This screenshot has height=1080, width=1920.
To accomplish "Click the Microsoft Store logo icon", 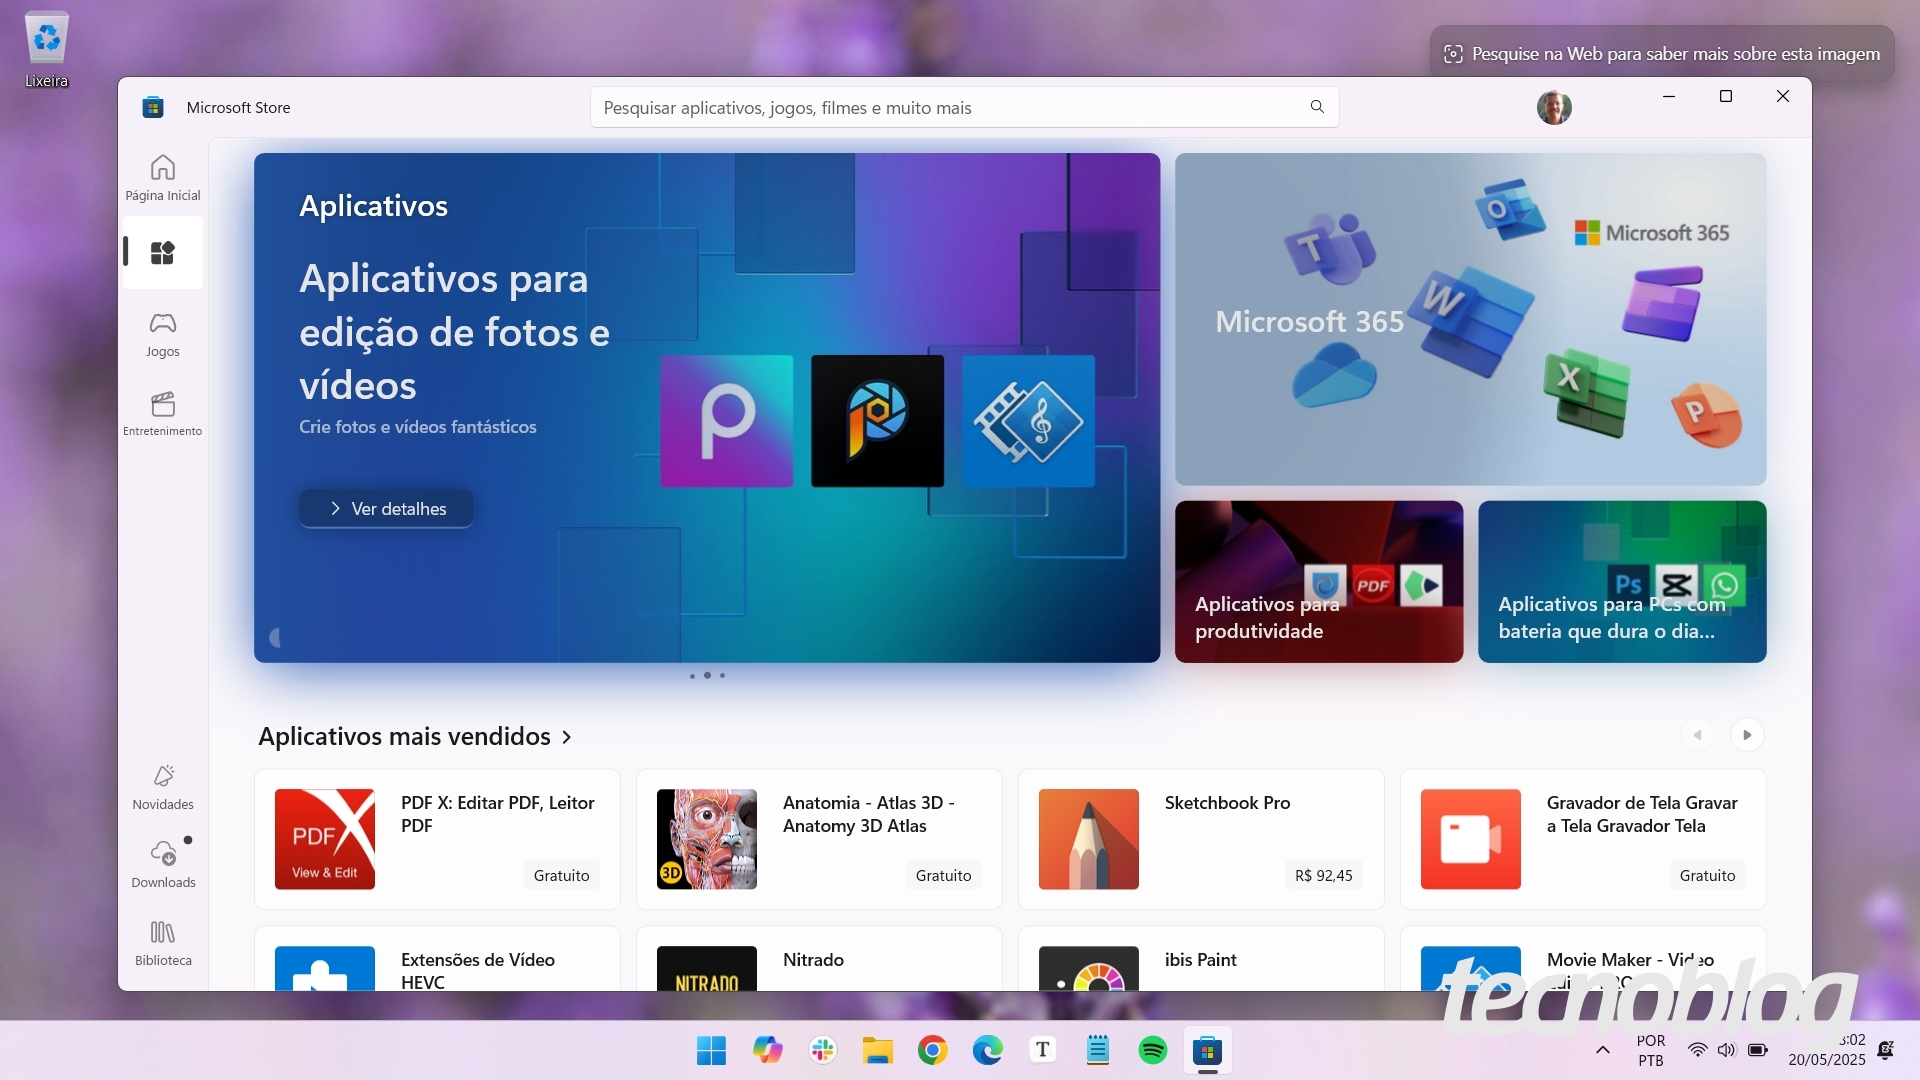I will click(x=153, y=107).
